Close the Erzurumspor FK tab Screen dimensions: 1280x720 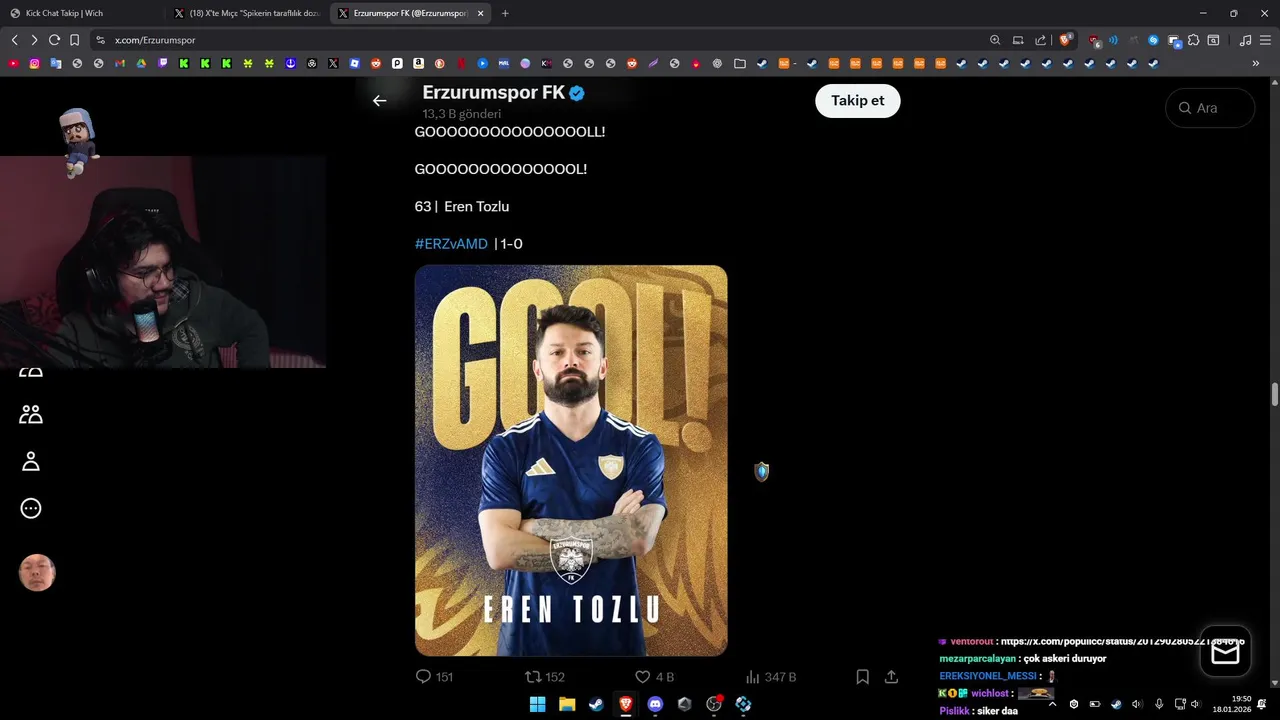(x=481, y=13)
